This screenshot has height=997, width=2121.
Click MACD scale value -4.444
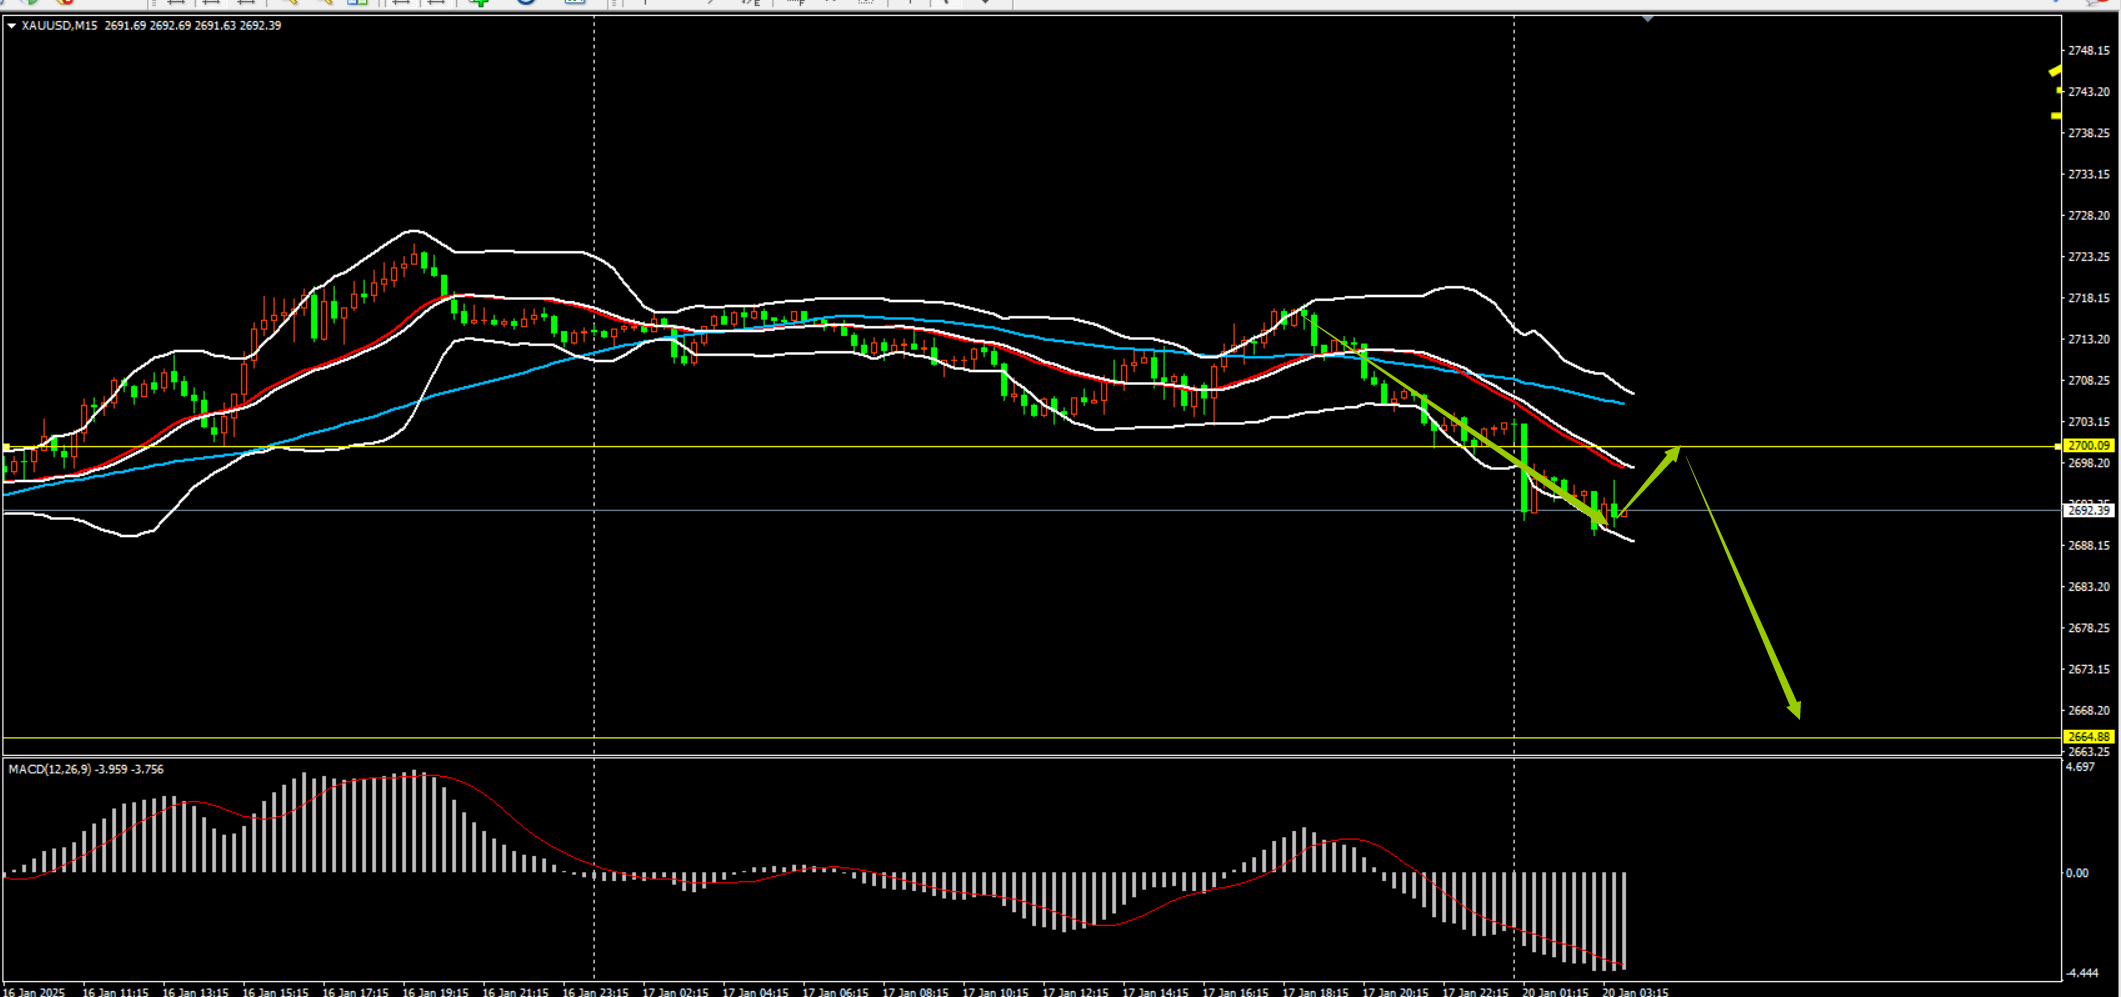click(x=2082, y=973)
